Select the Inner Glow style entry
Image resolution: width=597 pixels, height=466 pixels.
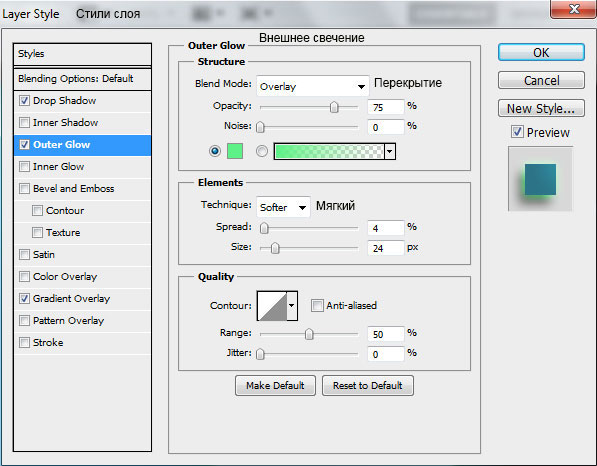[x=82, y=167]
